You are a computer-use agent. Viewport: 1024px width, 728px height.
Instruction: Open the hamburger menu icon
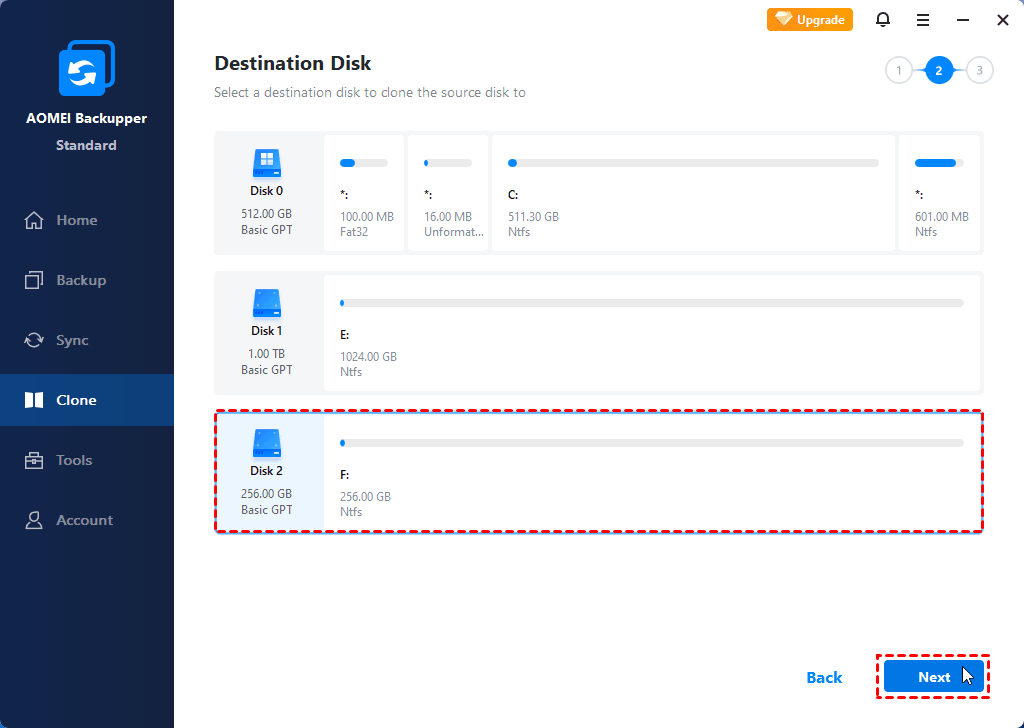tap(923, 20)
